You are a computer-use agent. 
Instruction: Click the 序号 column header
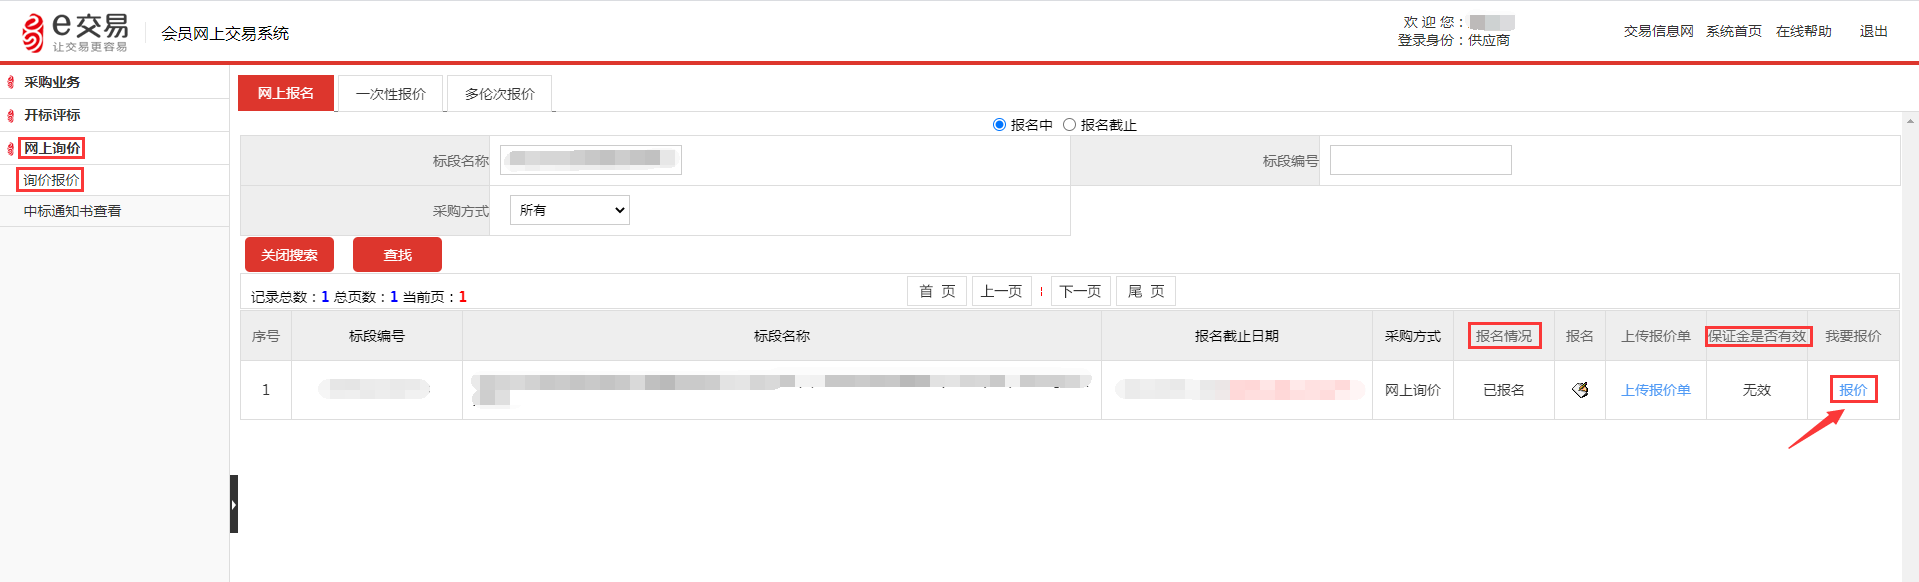coord(266,336)
